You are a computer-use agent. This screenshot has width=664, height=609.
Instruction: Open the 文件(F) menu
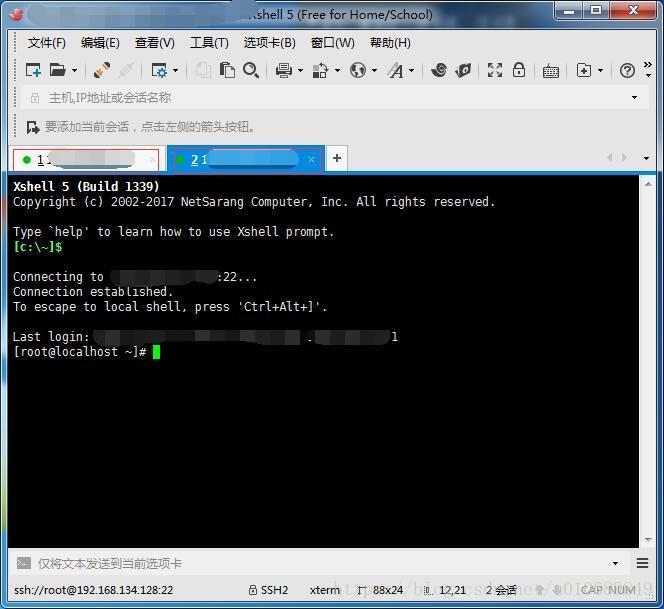tap(47, 43)
